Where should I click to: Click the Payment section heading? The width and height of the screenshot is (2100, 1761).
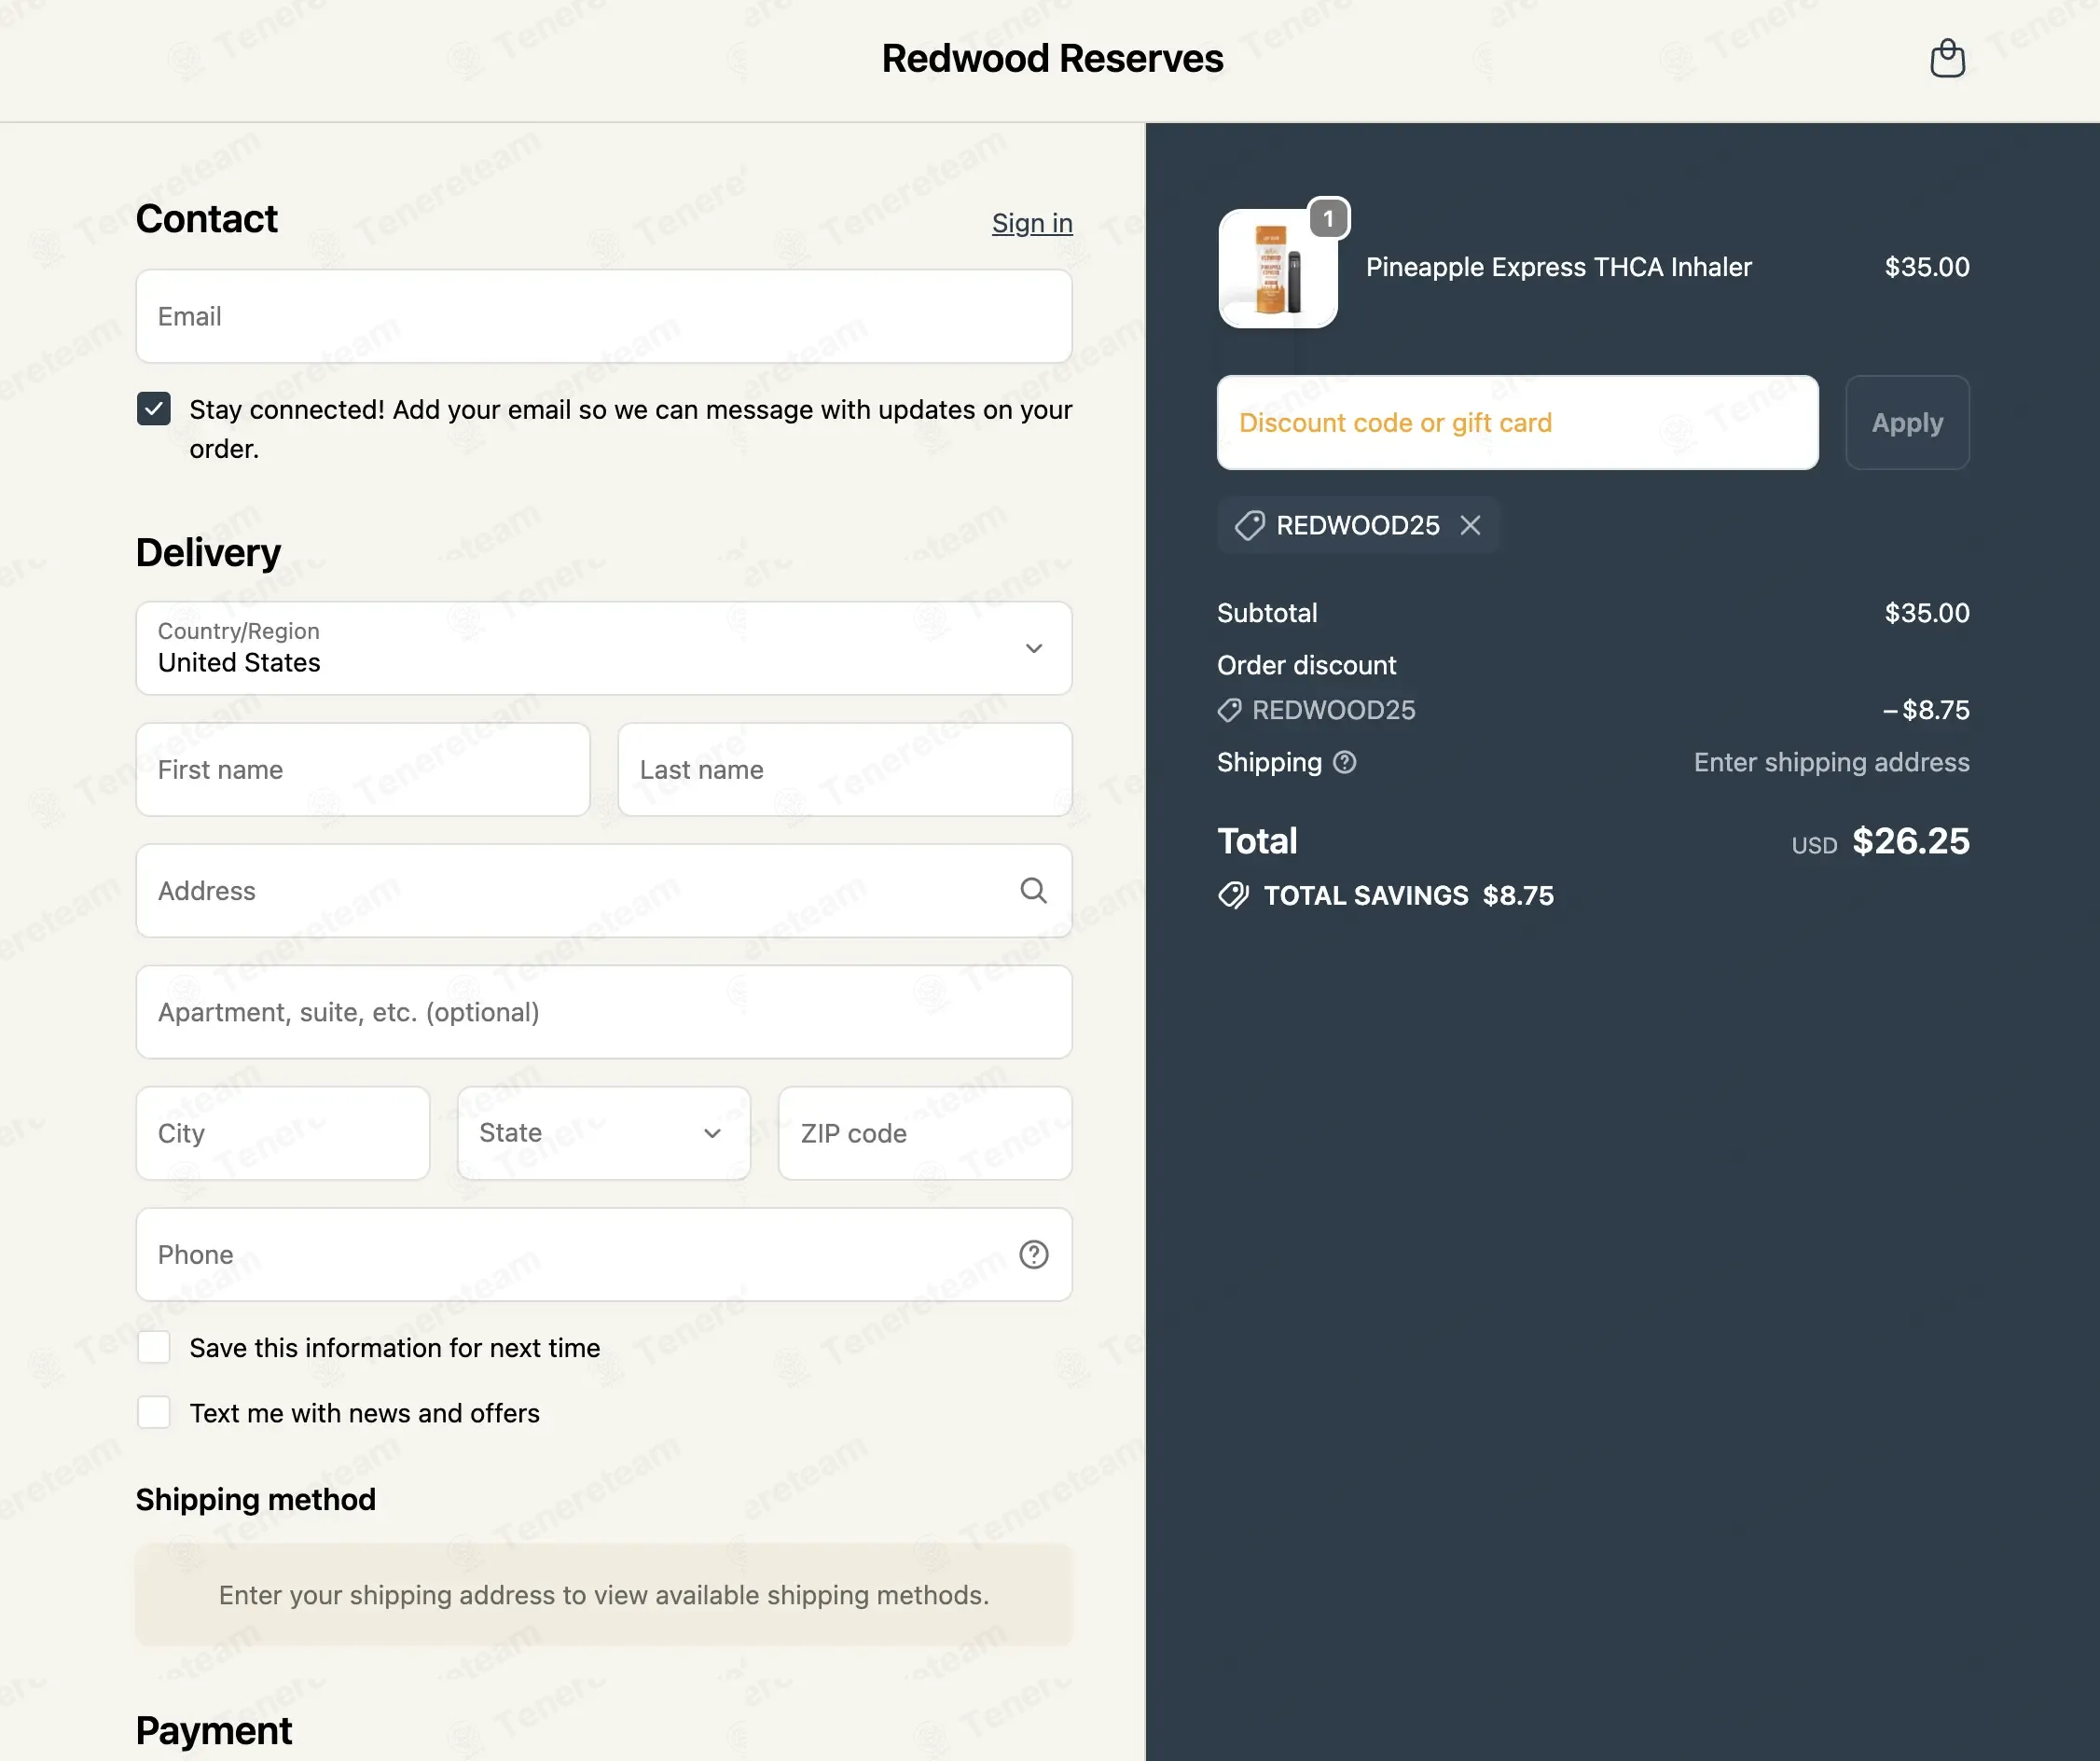point(214,1730)
